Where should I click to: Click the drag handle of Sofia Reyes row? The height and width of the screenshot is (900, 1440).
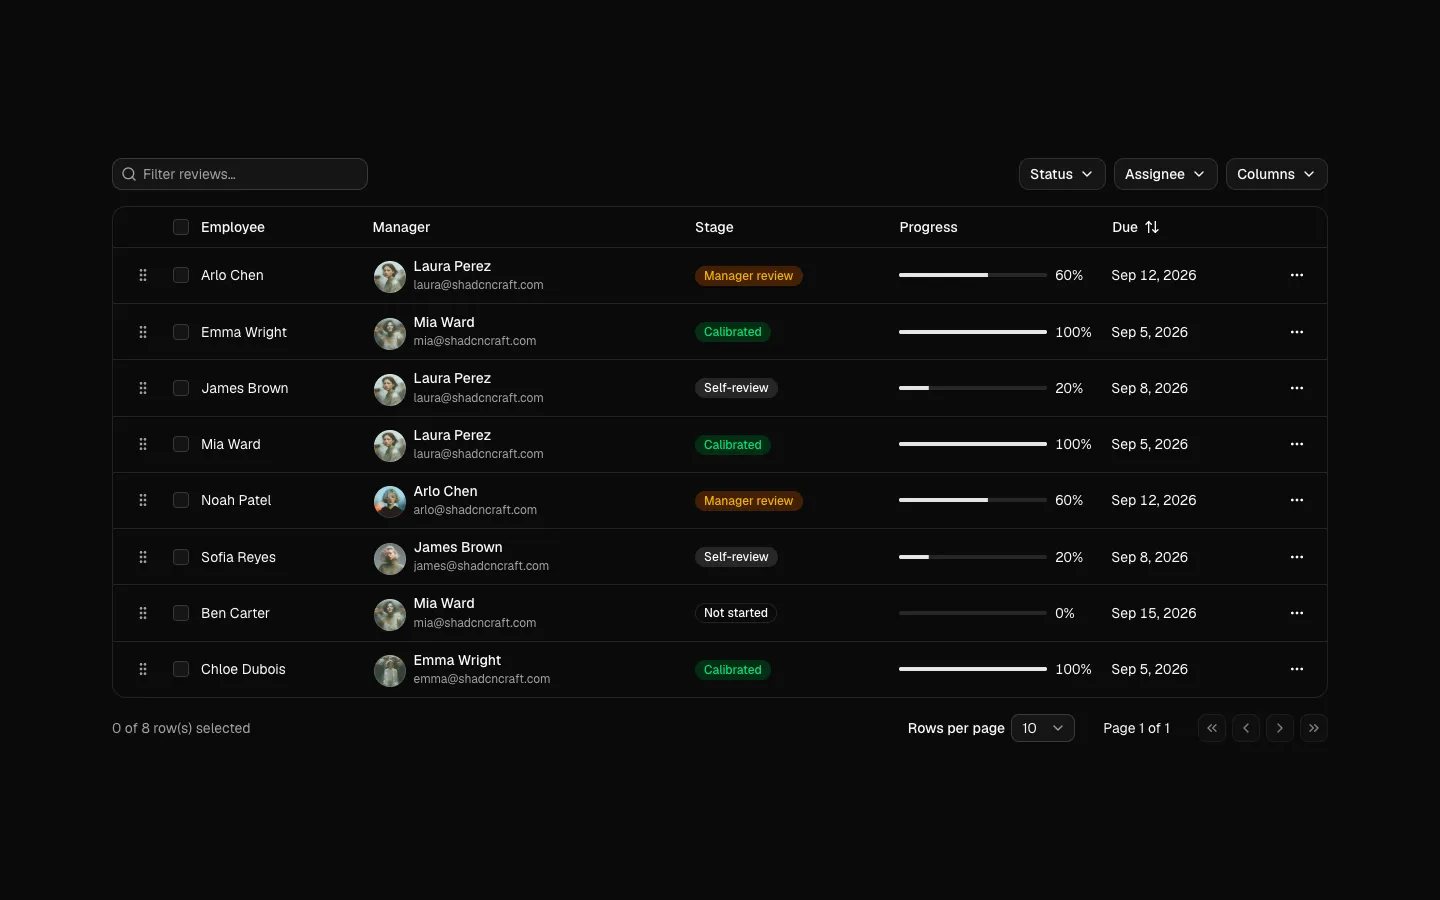point(143,557)
